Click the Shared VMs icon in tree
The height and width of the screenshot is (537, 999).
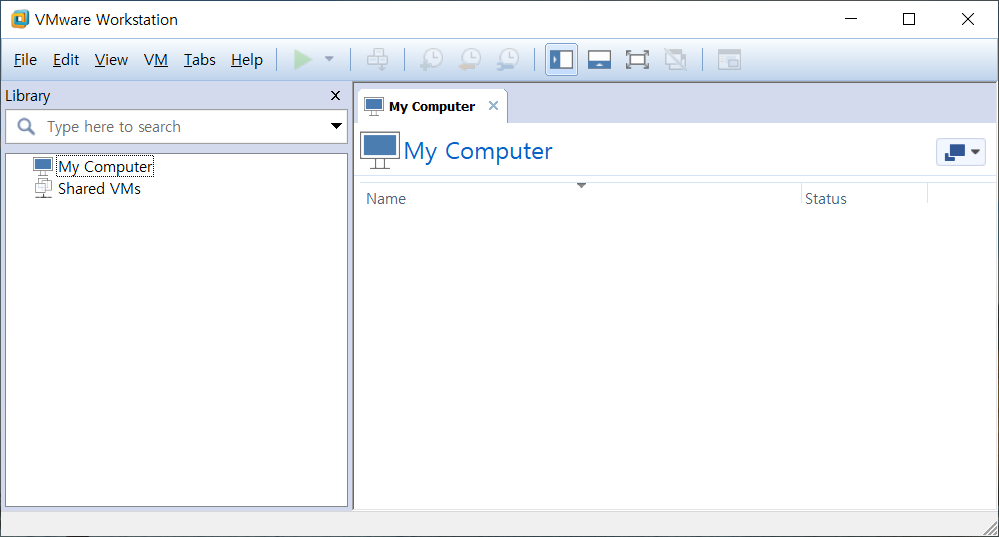(x=43, y=188)
